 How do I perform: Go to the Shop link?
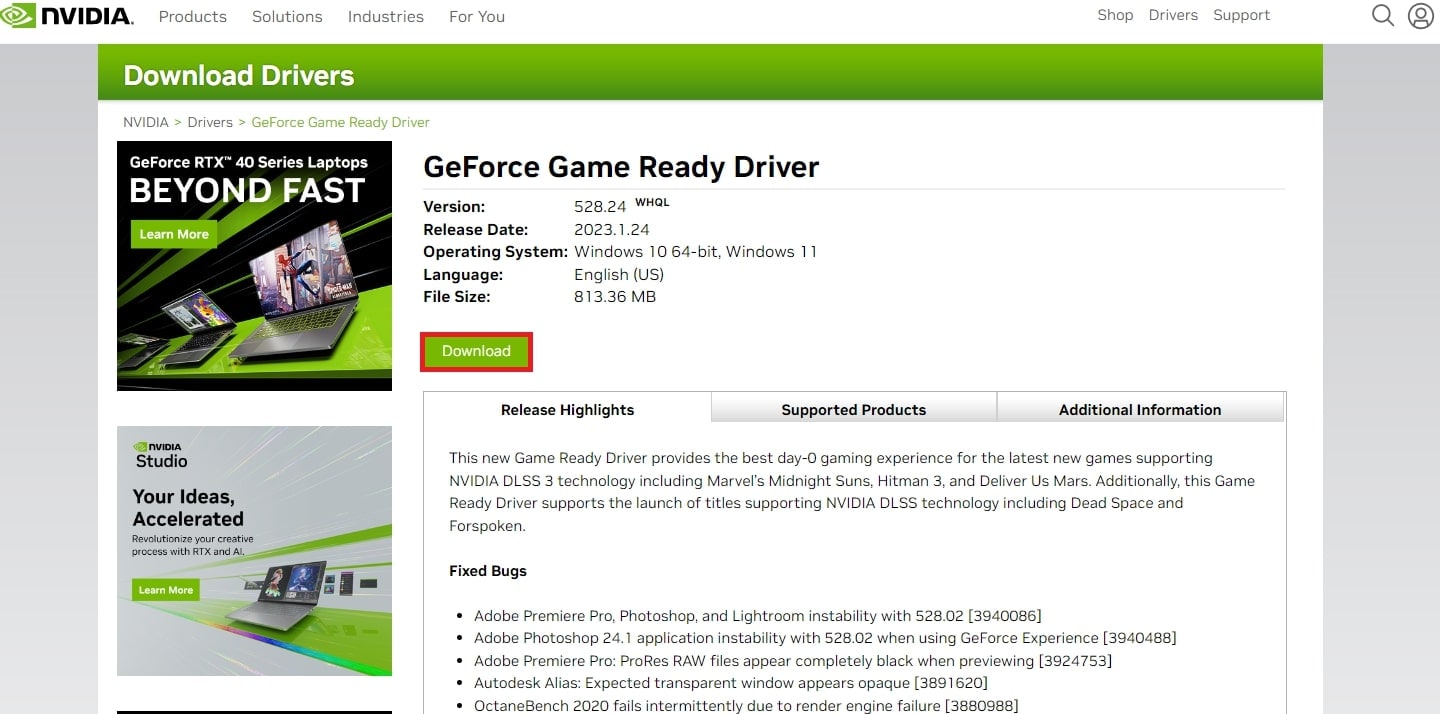click(x=1115, y=15)
